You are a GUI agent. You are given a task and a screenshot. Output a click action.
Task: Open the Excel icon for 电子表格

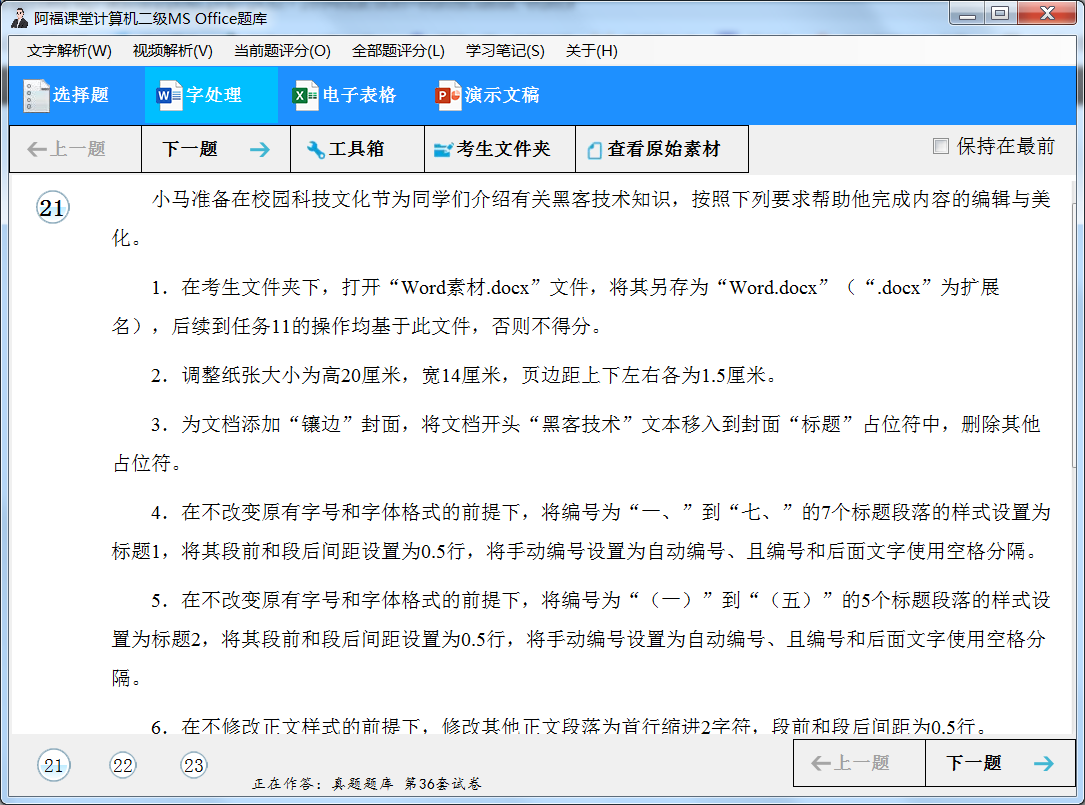point(304,96)
